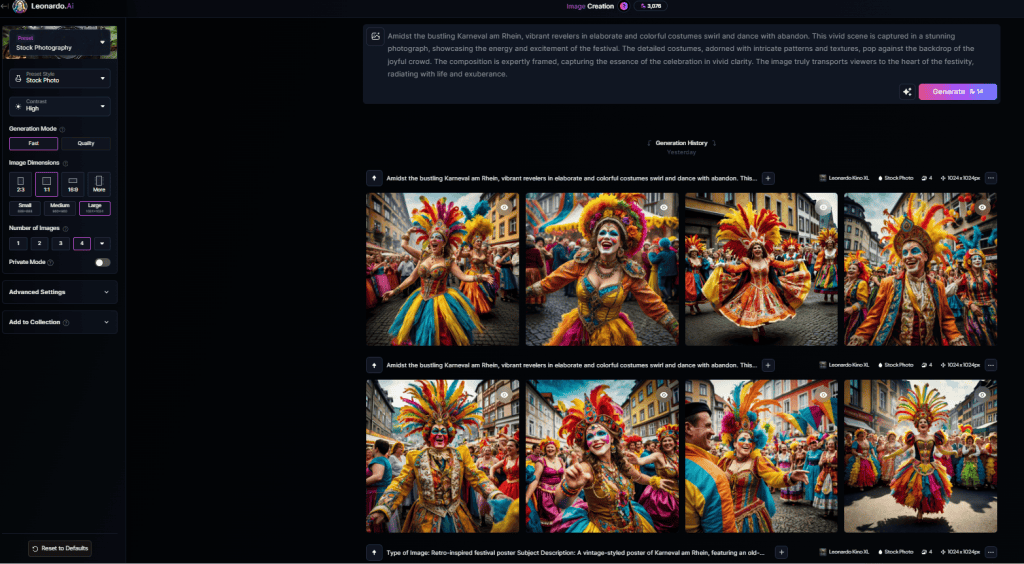This screenshot has width=1024, height=564.
Task: Click the Generate button
Action: tap(957, 91)
